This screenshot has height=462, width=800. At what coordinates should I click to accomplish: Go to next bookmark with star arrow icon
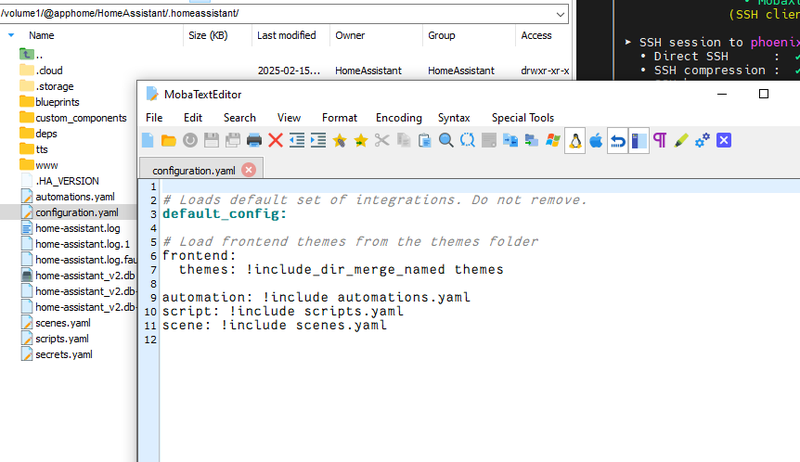click(x=361, y=140)
